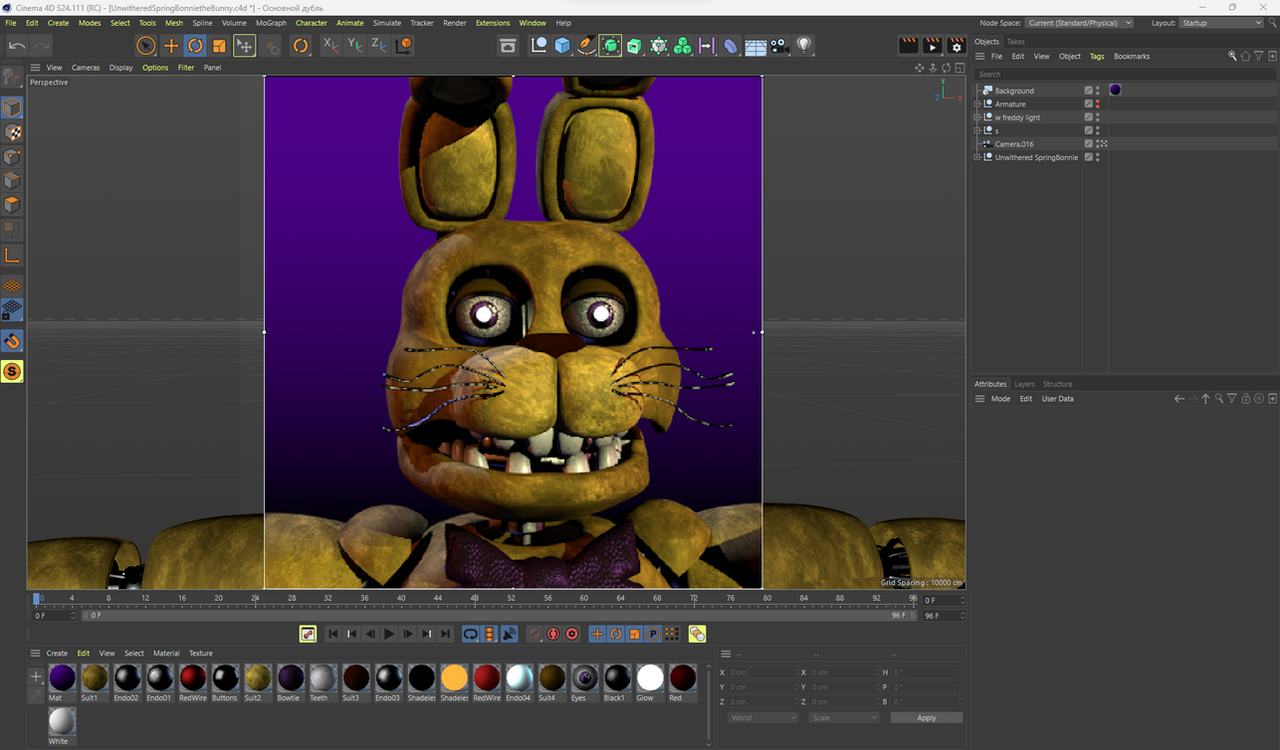The height and width of the screenshot is (750, 1280).
Task: Switch to the Takes tab
Action: pos(1016,42)
